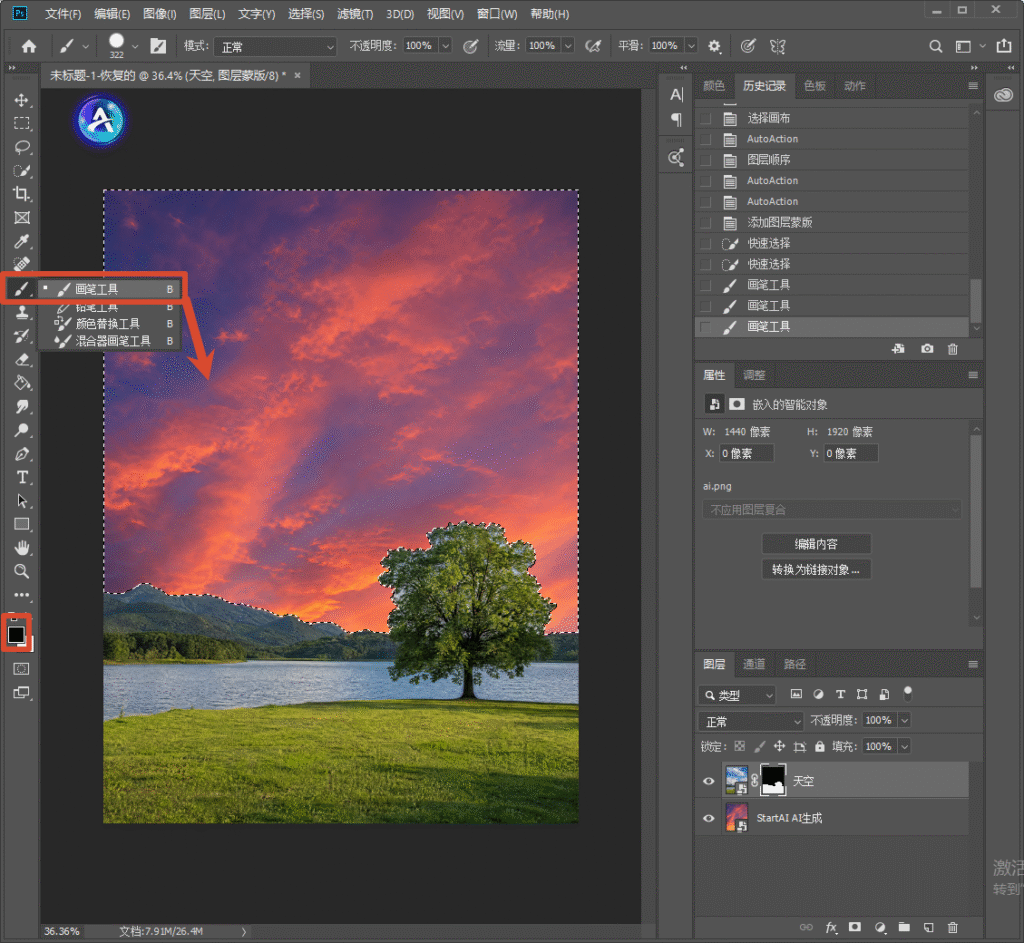
Task: Open the 滤镜(T) menu
Action: tap(355, 14)
